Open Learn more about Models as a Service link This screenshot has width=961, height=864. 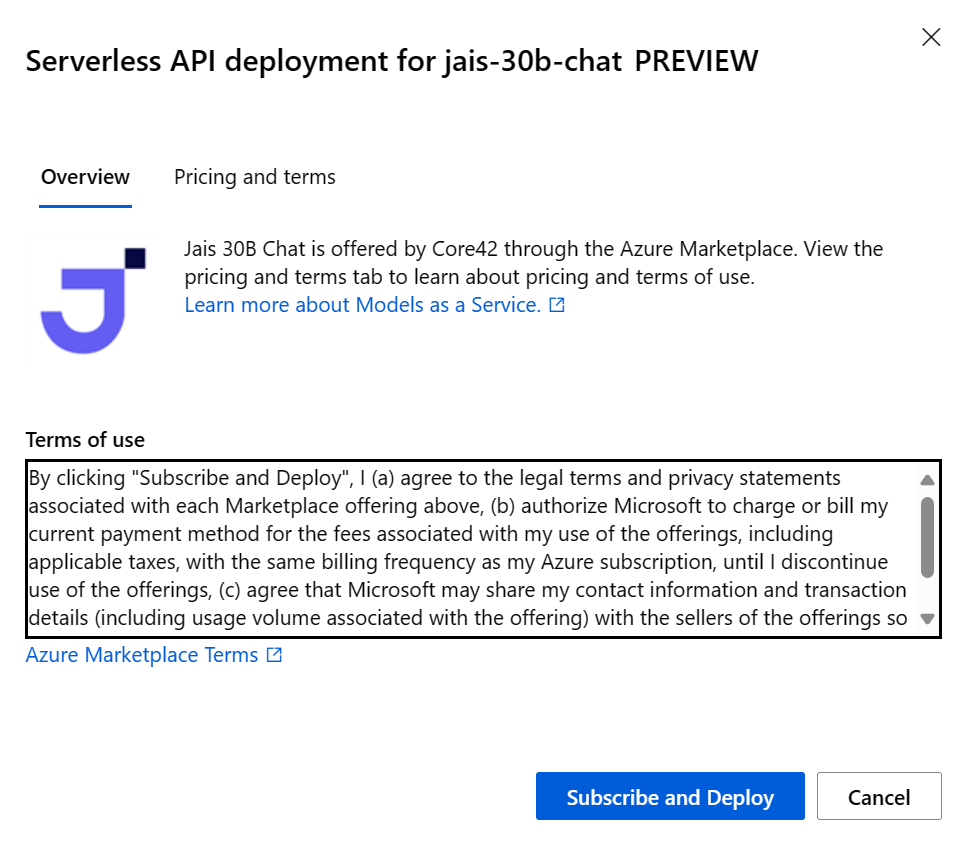click(x=363, y=305)
